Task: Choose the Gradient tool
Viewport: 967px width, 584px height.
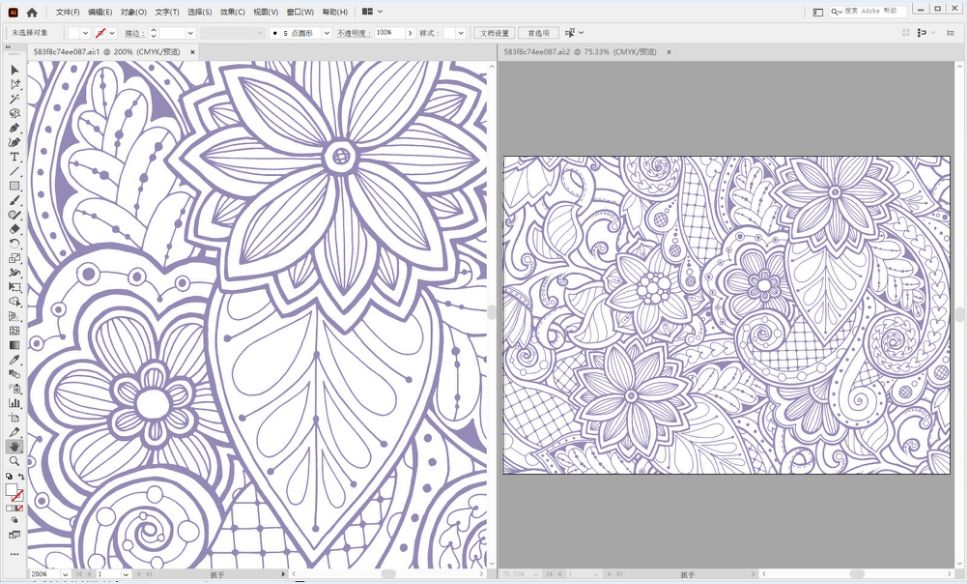Action: click(14, 345)
